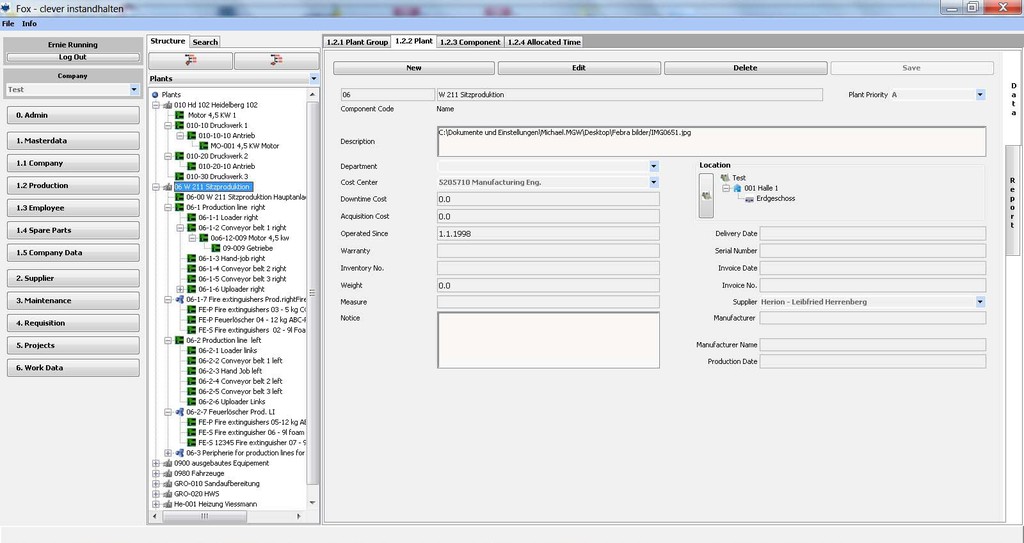Collapse the 06 W 211 Sitzproduktion tree node

coord(155,187)
